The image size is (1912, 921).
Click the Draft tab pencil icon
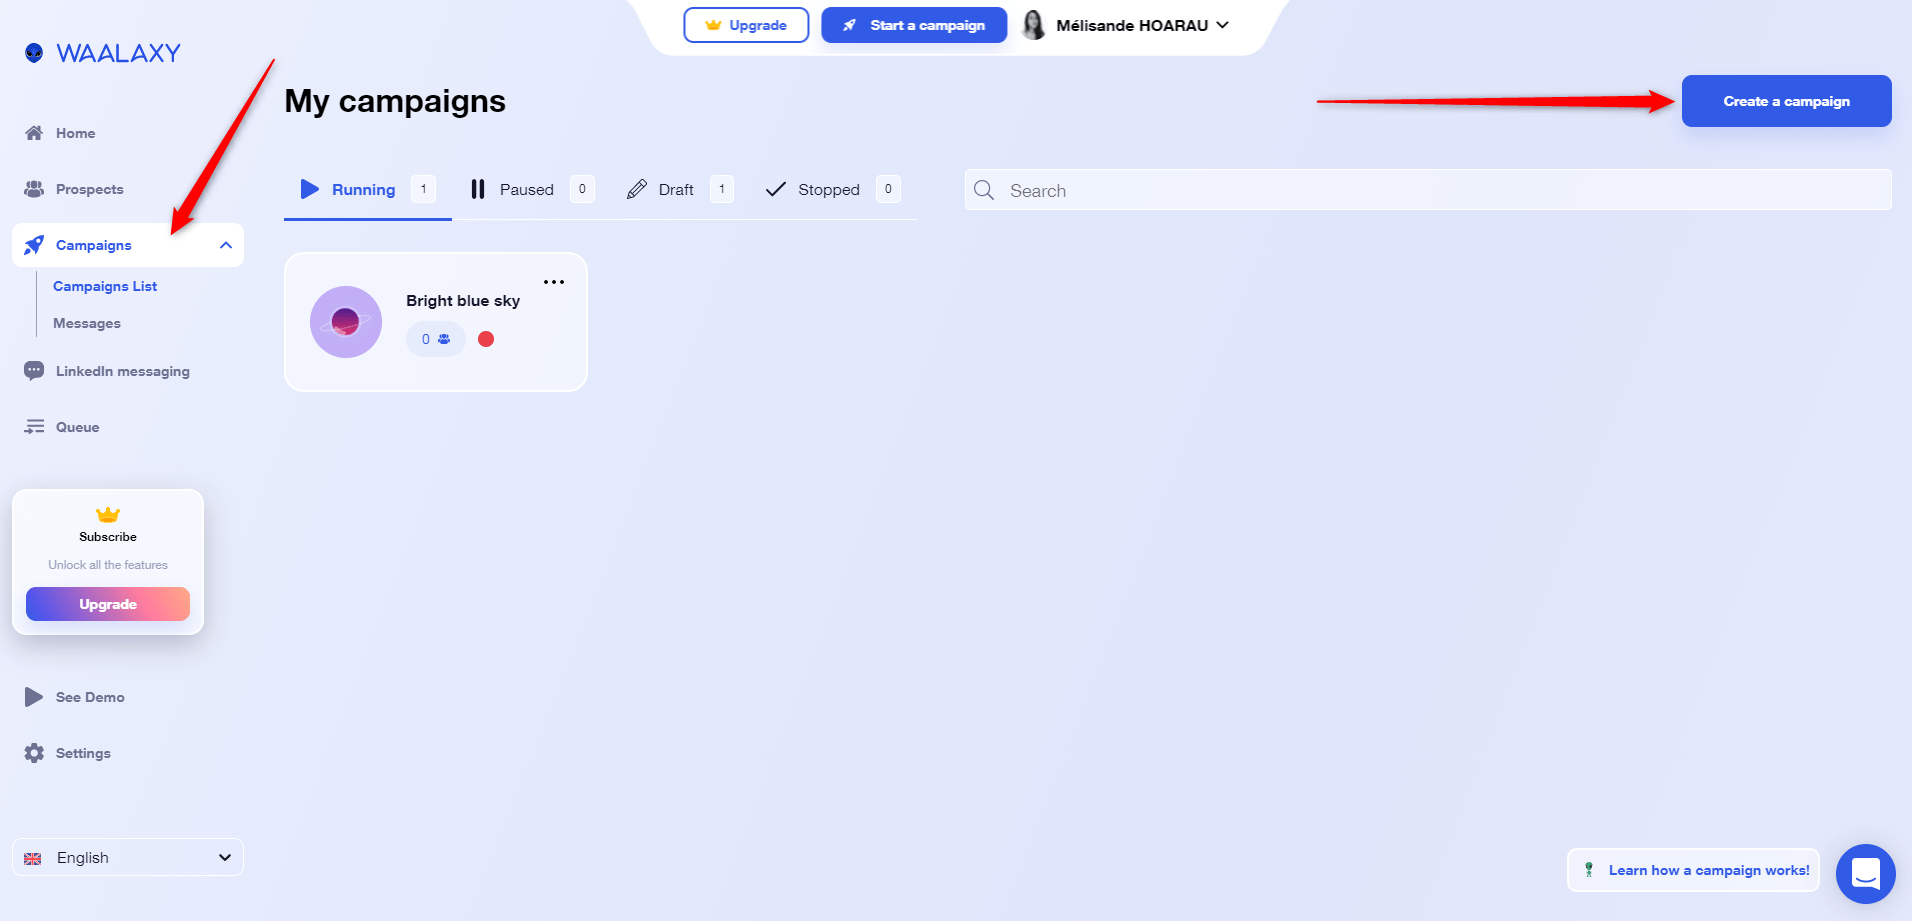pyautogui.click(x=637, y=189)
